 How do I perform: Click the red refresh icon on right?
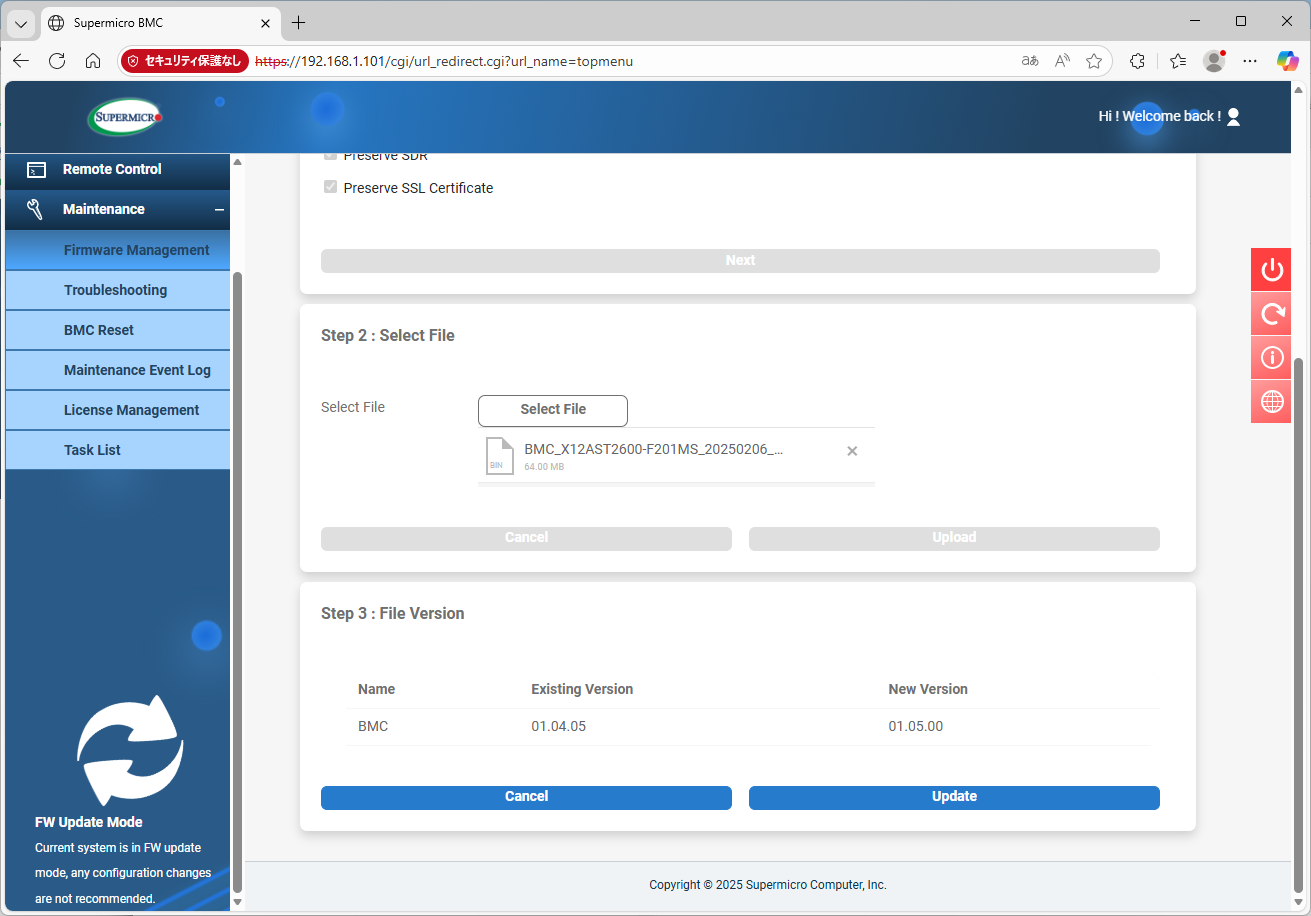click(1271, 314)
